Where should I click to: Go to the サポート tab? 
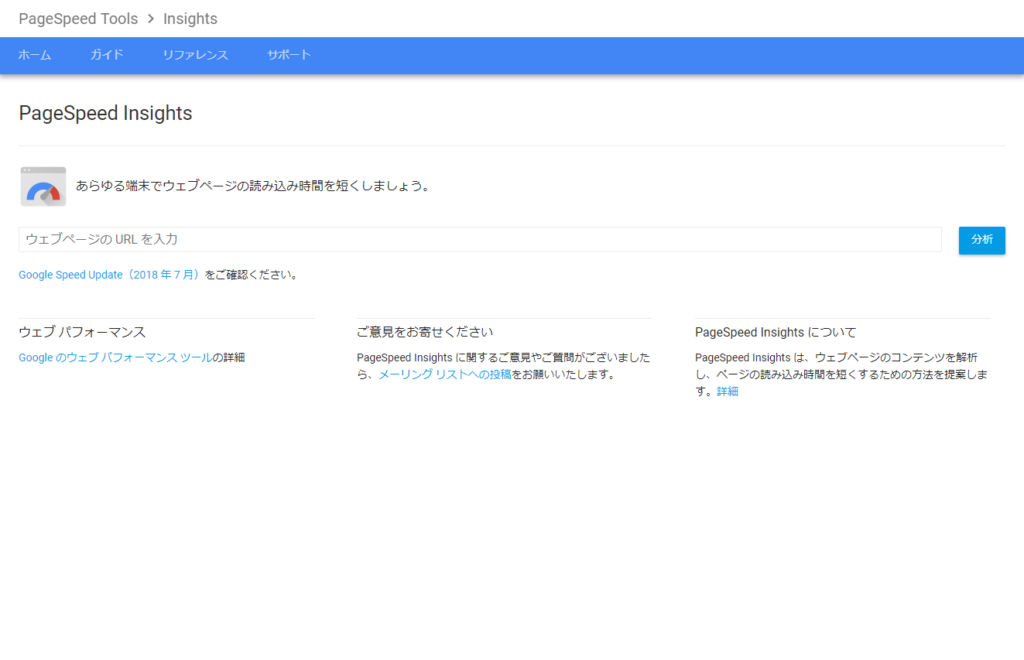point(289,55)
